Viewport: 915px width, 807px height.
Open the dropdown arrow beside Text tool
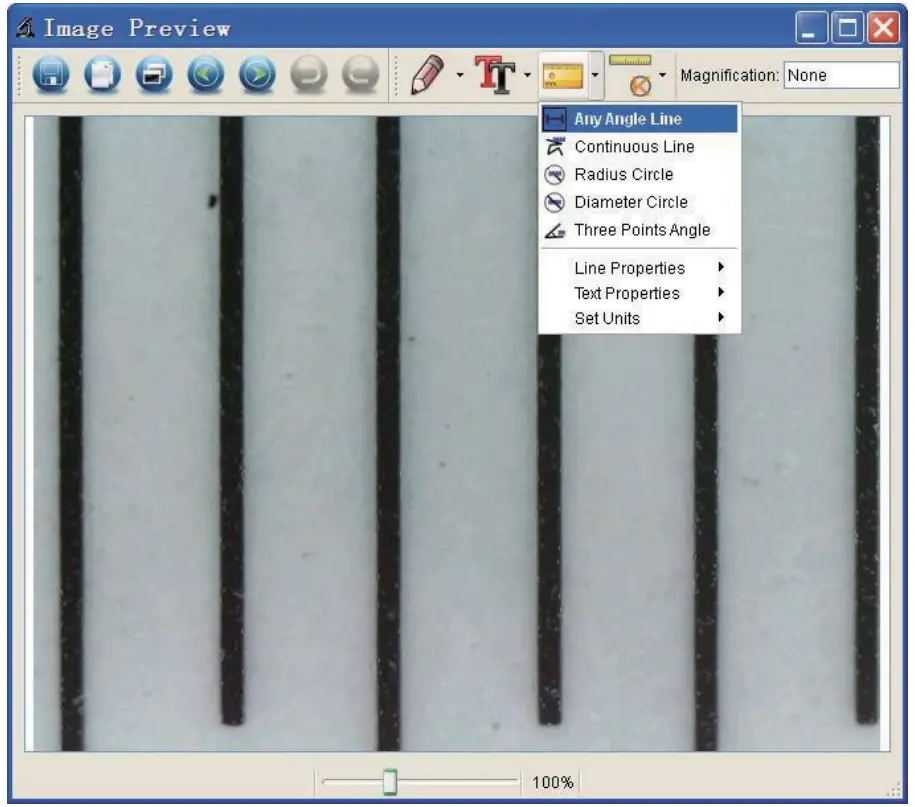coord(527,76)
